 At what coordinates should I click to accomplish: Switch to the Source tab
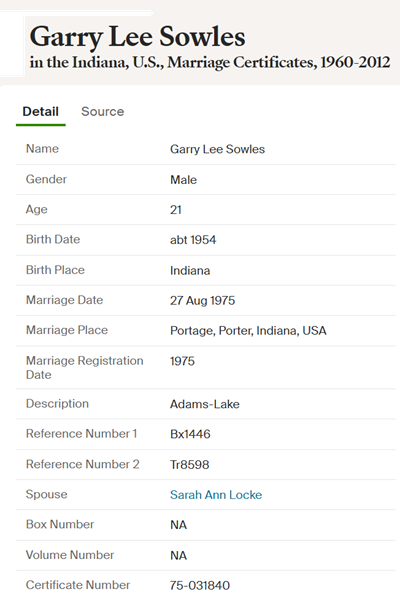pyautogui.click(x=102, y=112)
